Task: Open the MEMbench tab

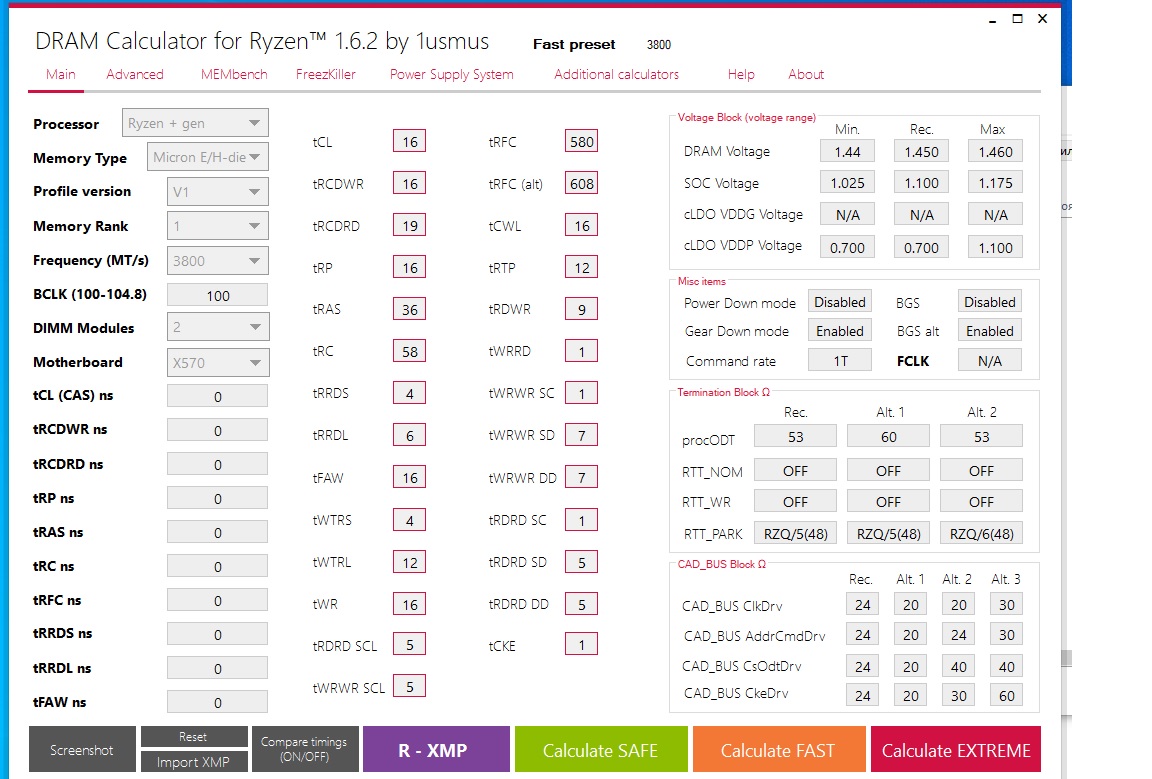Action: (x=234, y=74)
